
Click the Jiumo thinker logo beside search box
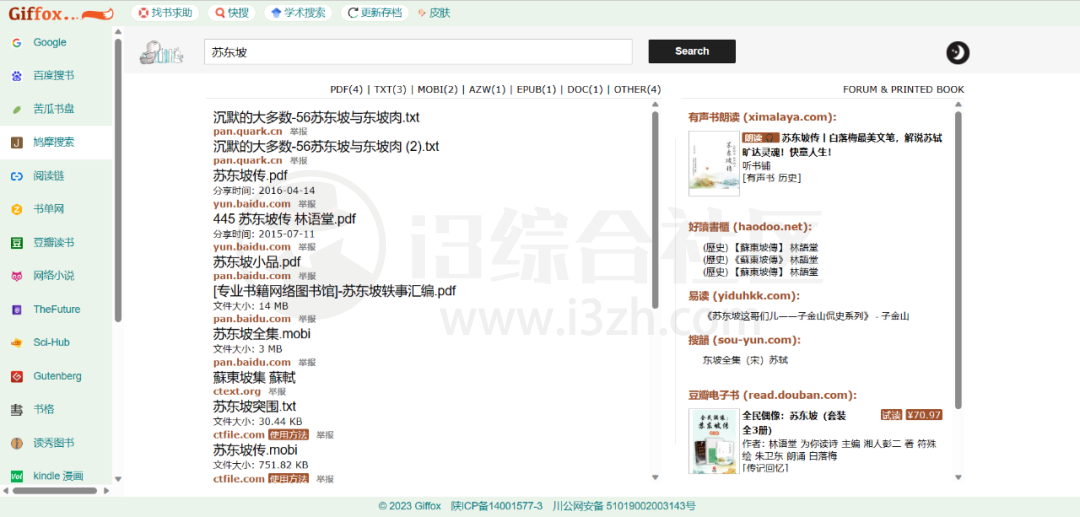(160, 53)
